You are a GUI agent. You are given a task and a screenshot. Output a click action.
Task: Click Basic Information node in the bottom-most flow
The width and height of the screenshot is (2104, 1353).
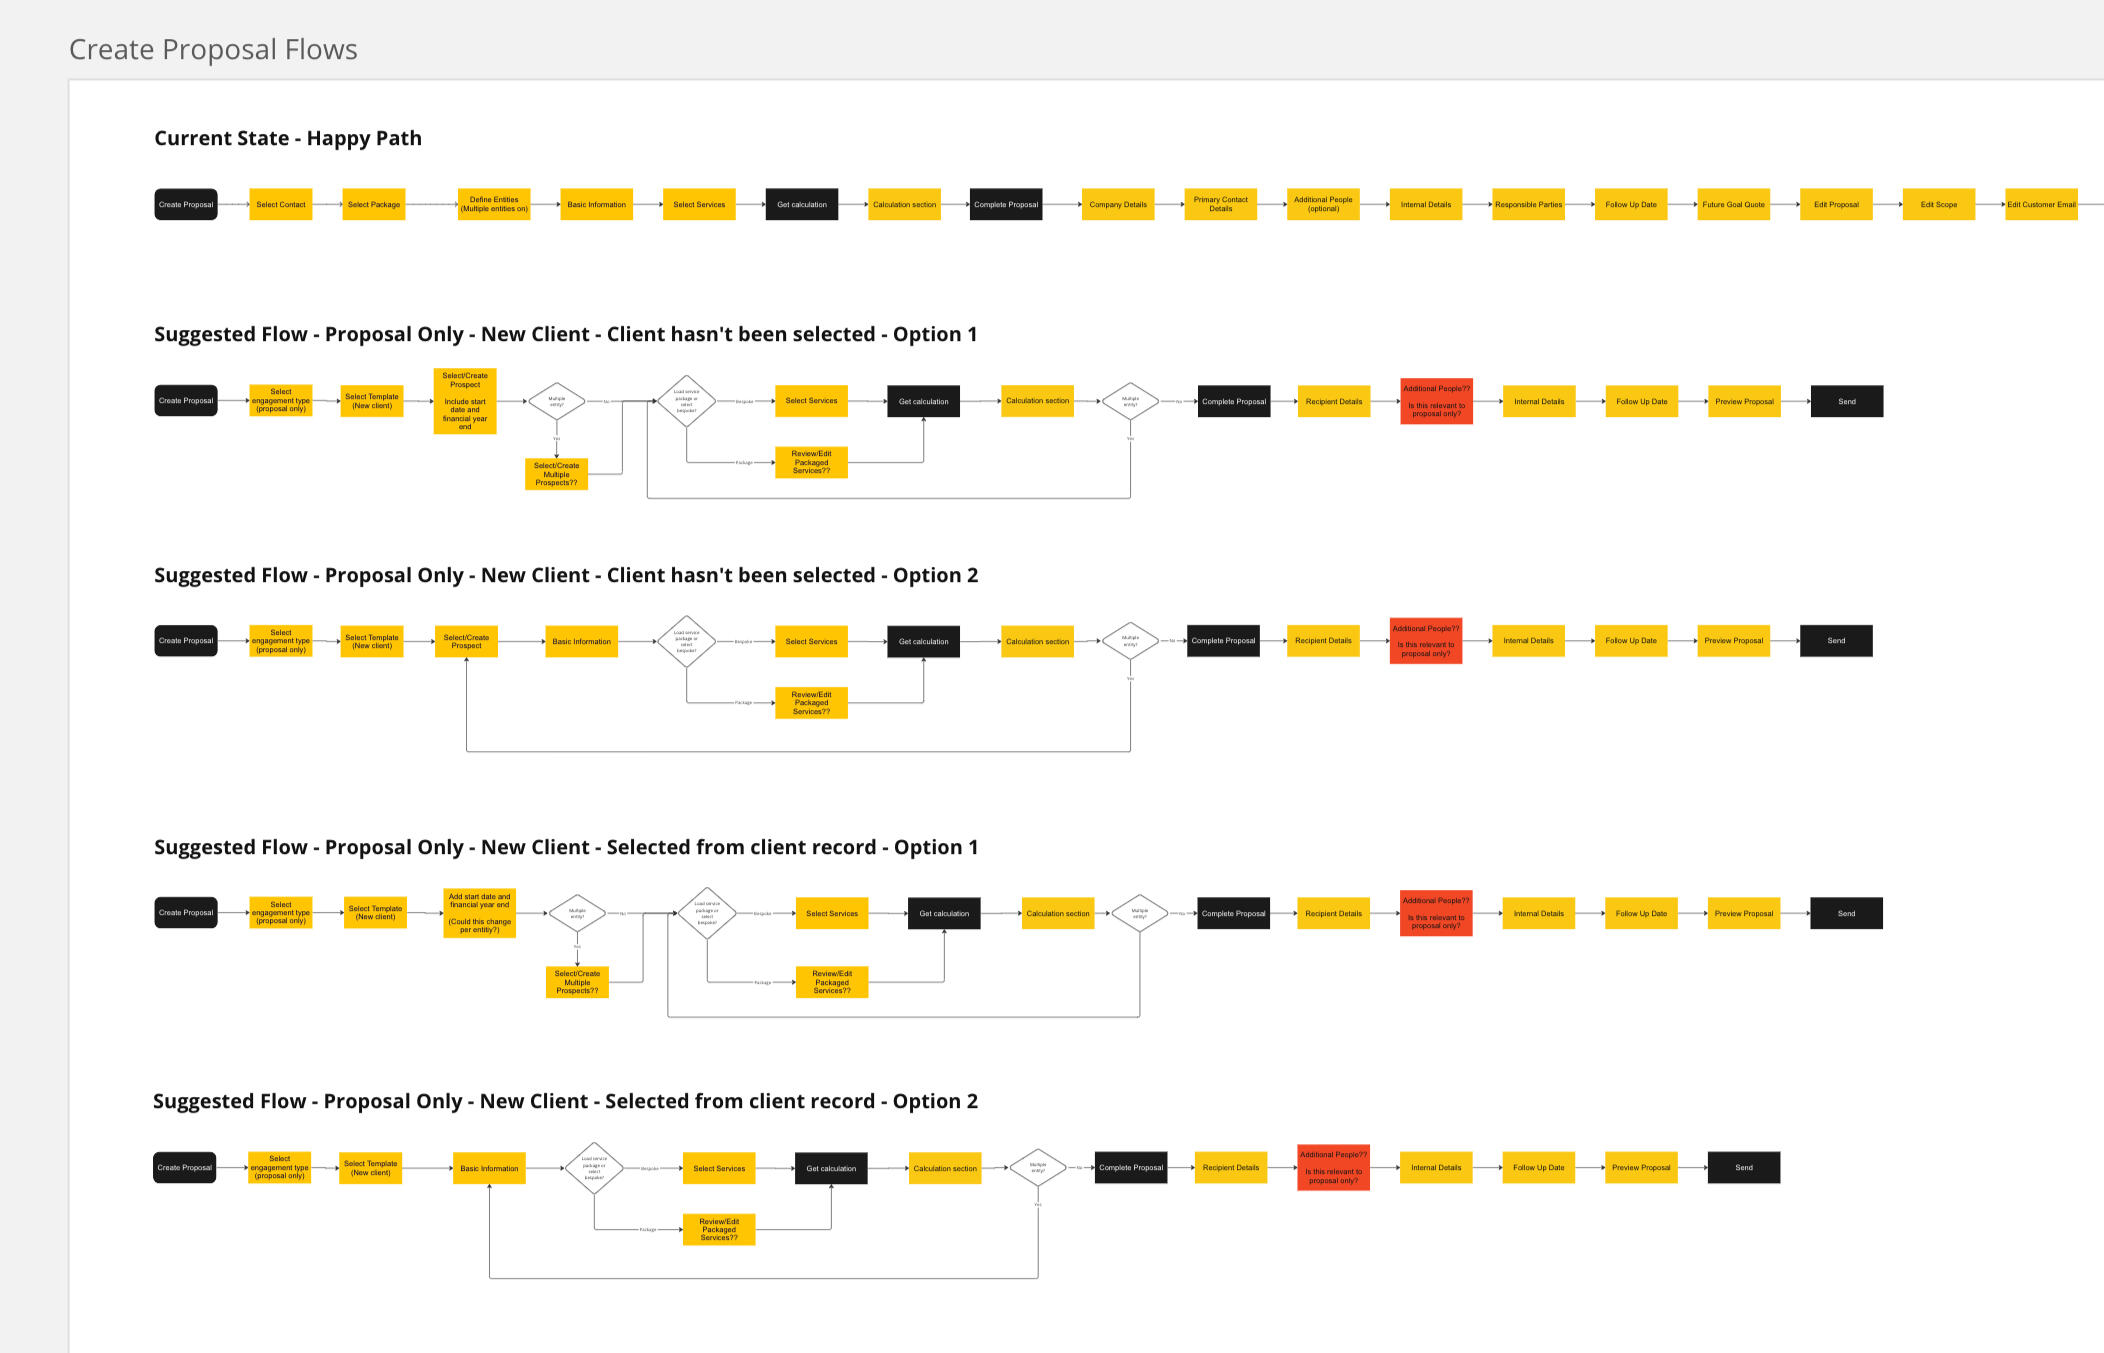(x=489, y=1168)
